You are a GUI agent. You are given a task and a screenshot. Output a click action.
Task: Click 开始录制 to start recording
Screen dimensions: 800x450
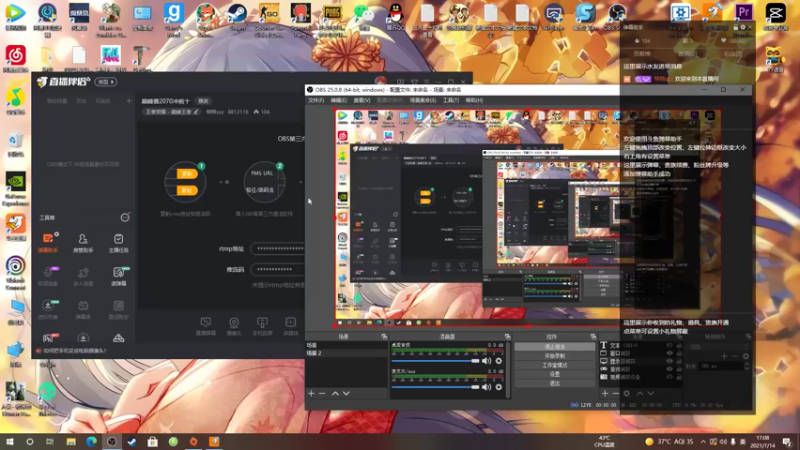(x=555, y=356)
